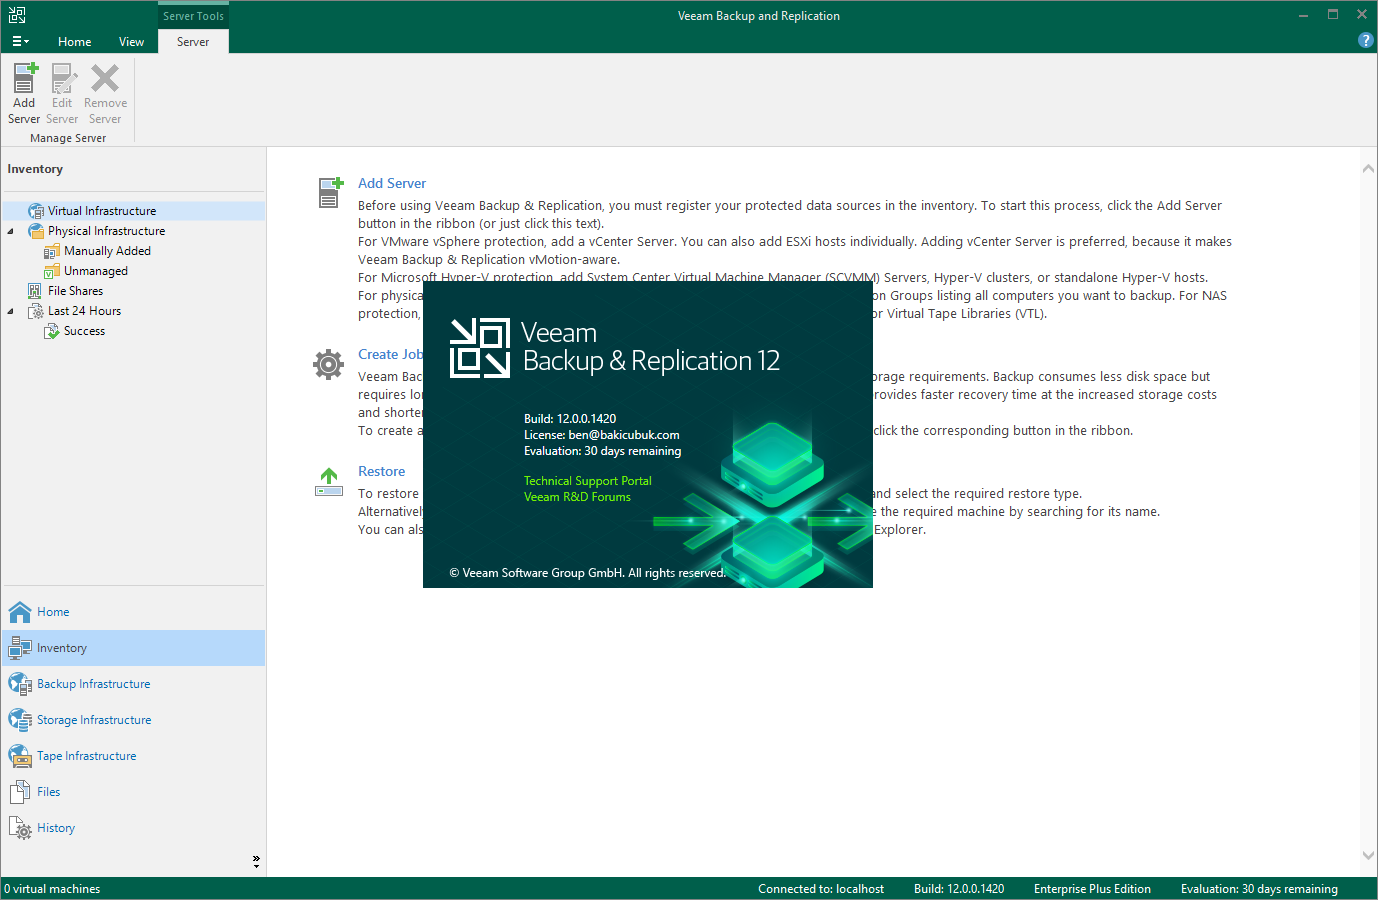Screen dimensions: 1378x900
Task: Click the Veeam app icon in title bar
Action: pyautogui.click(x=17, y=15)
